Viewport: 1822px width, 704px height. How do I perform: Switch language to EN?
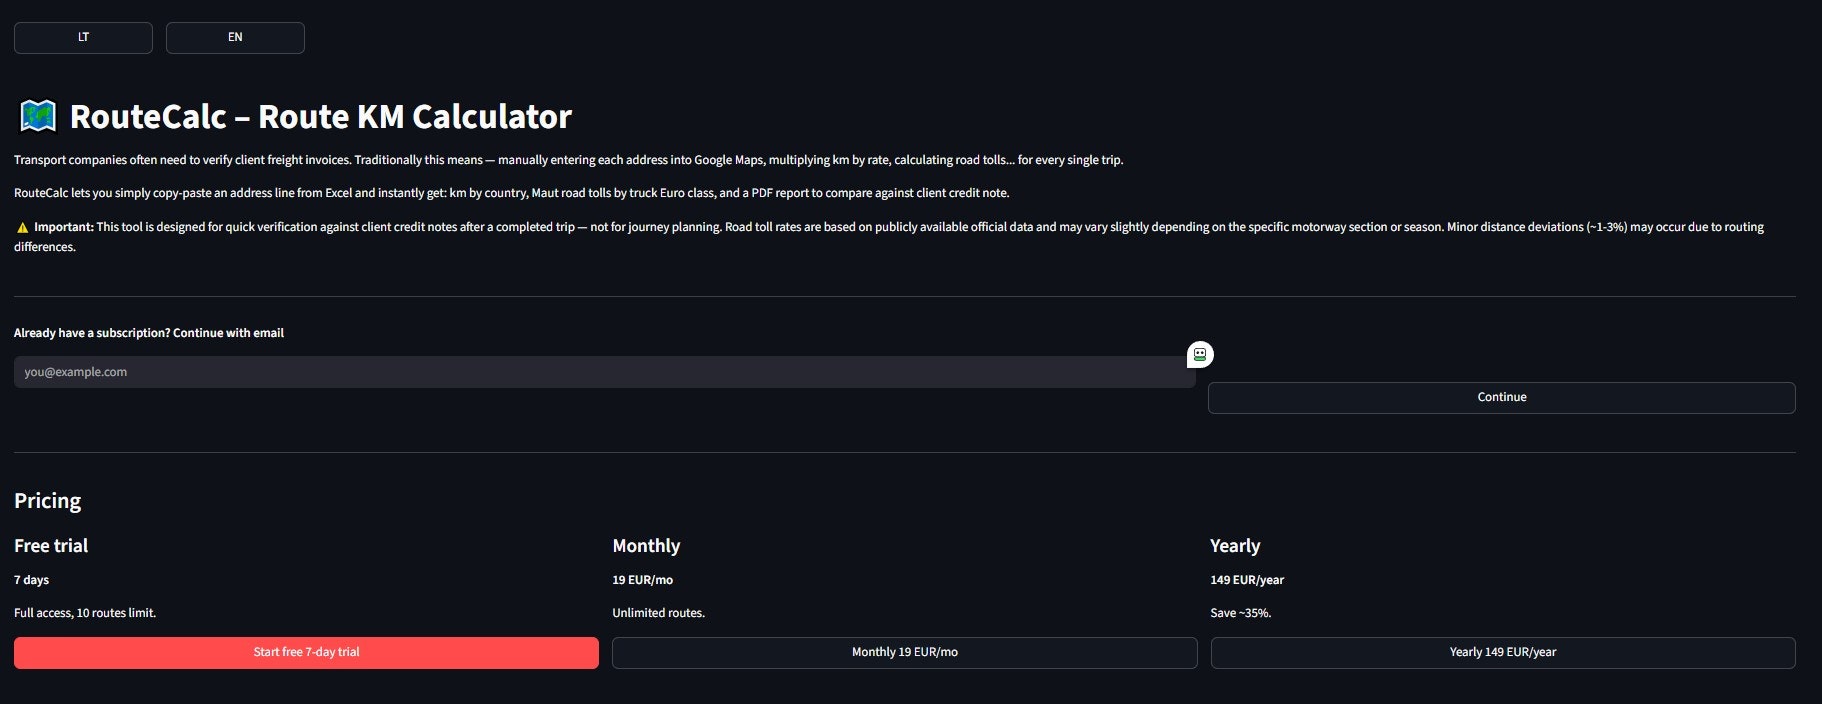click(235, 38)
